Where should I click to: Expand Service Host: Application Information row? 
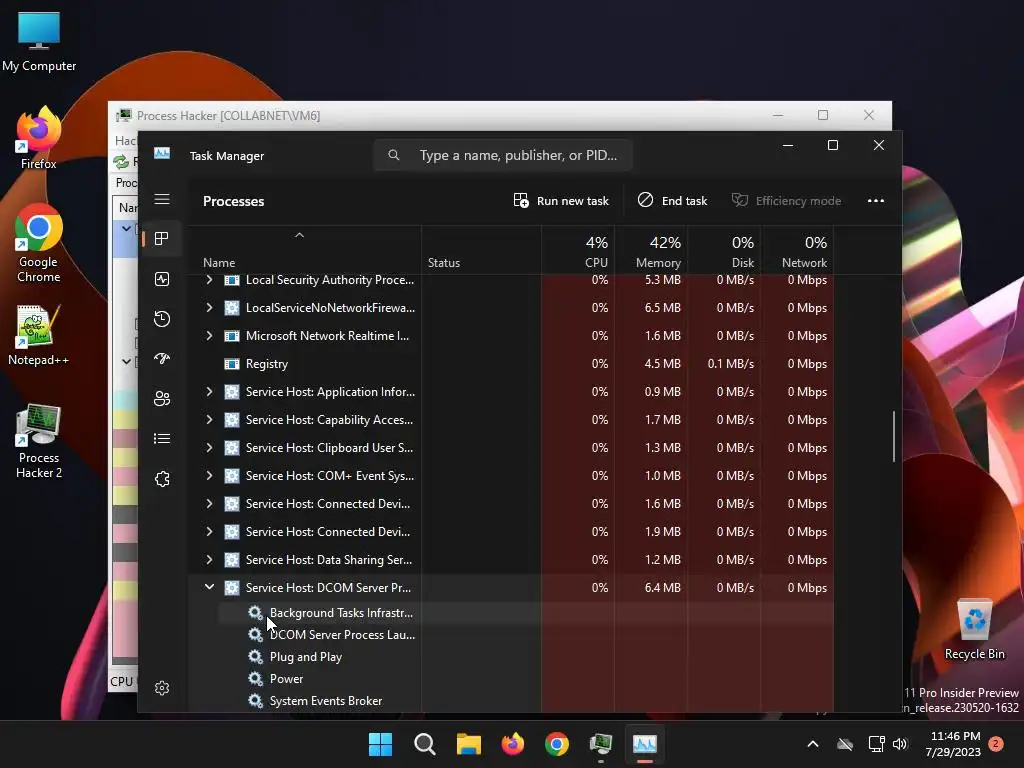(x=209, y=392)
